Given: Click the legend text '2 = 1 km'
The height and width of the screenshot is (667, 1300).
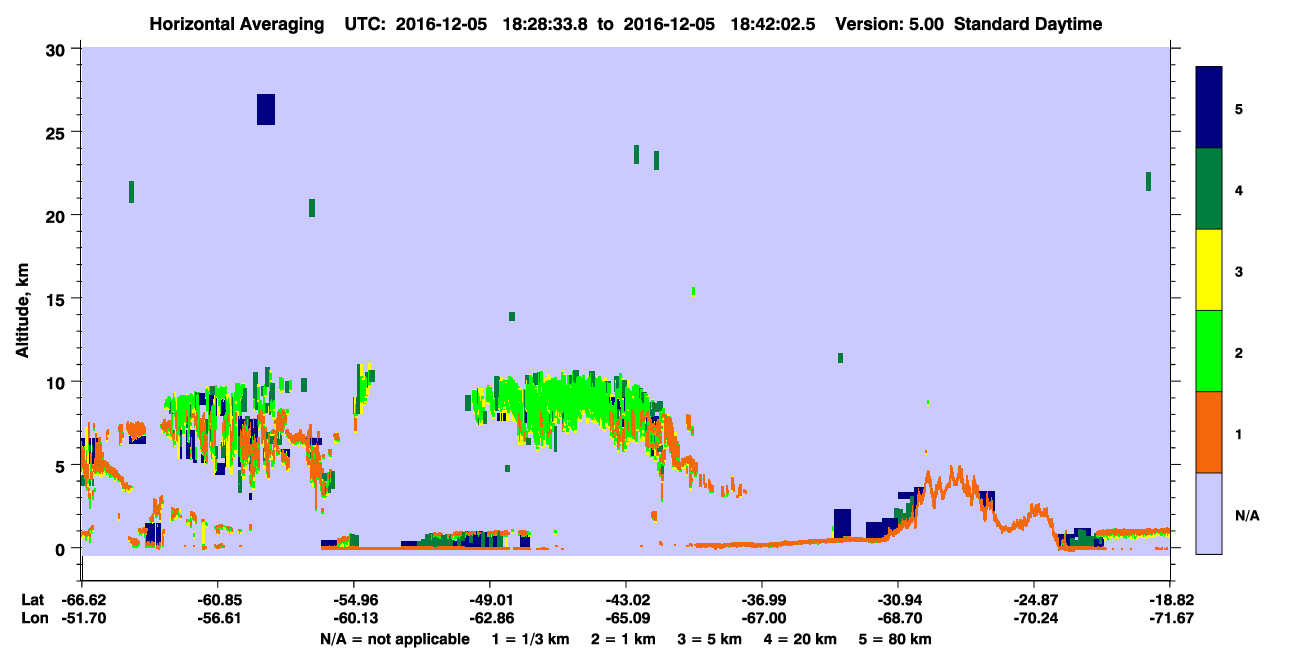Looking at the screenshot, I should coord(625,639).
